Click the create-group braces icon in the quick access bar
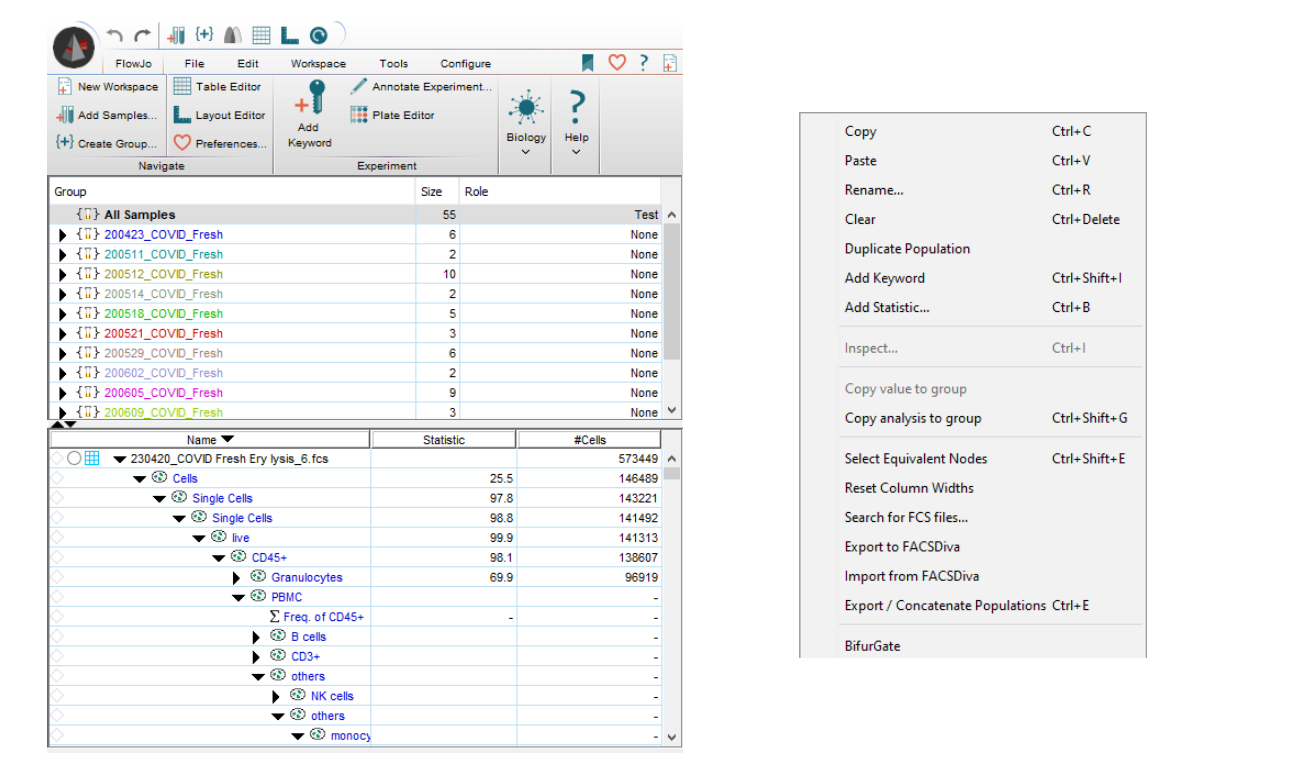The image size is (1313, 776). [204, 35]
